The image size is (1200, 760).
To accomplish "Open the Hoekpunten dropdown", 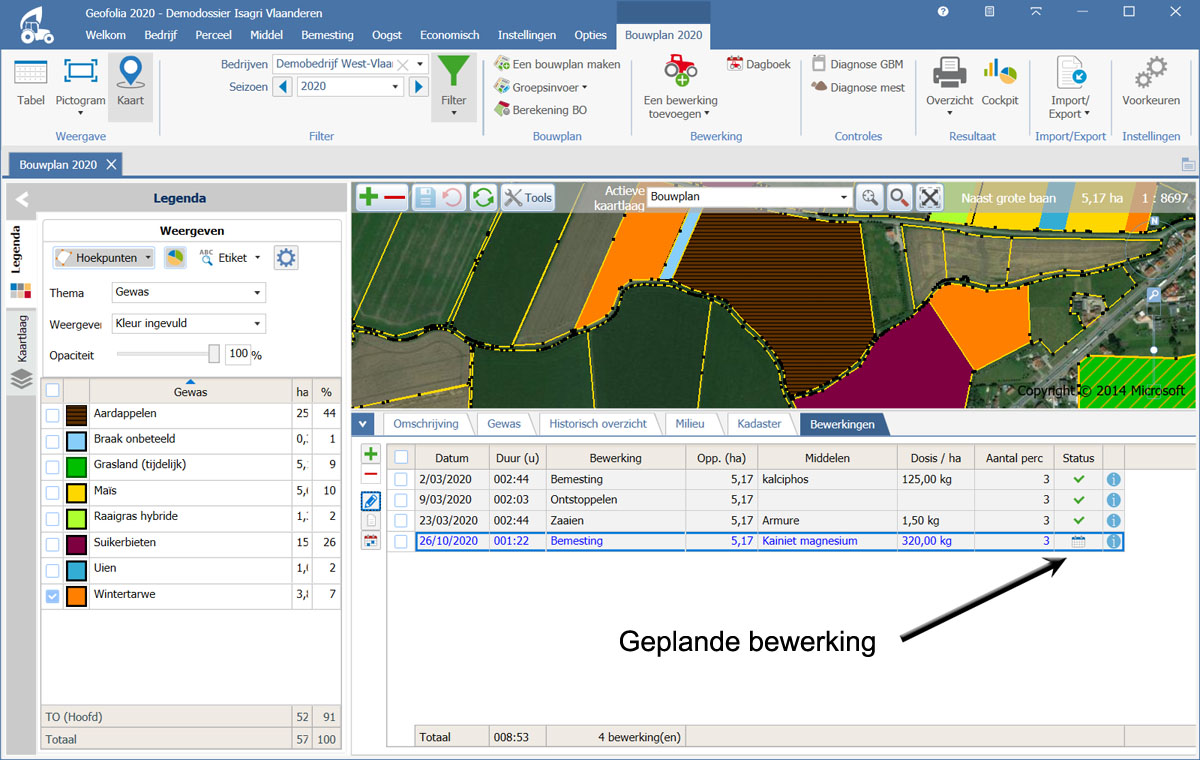I will (149, 258).
